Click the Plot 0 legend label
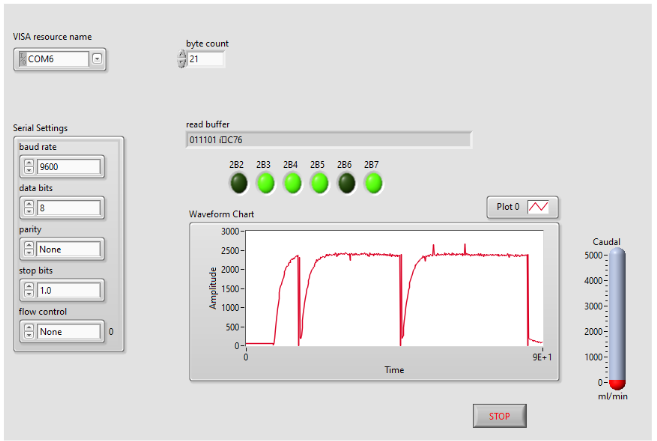This screenshot has width=657, height=441. (x=508, y=207)
